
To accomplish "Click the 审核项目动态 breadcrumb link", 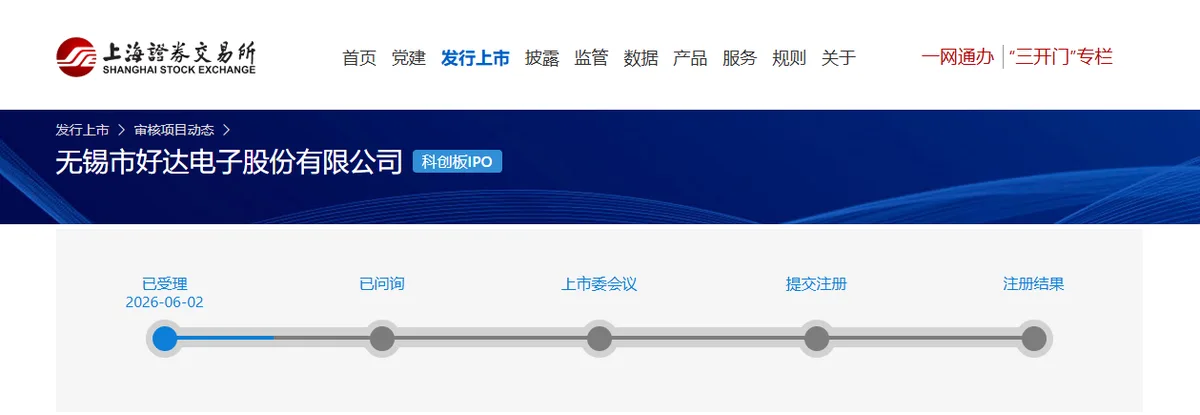I will pyautogui.click(x=174, y=130).
